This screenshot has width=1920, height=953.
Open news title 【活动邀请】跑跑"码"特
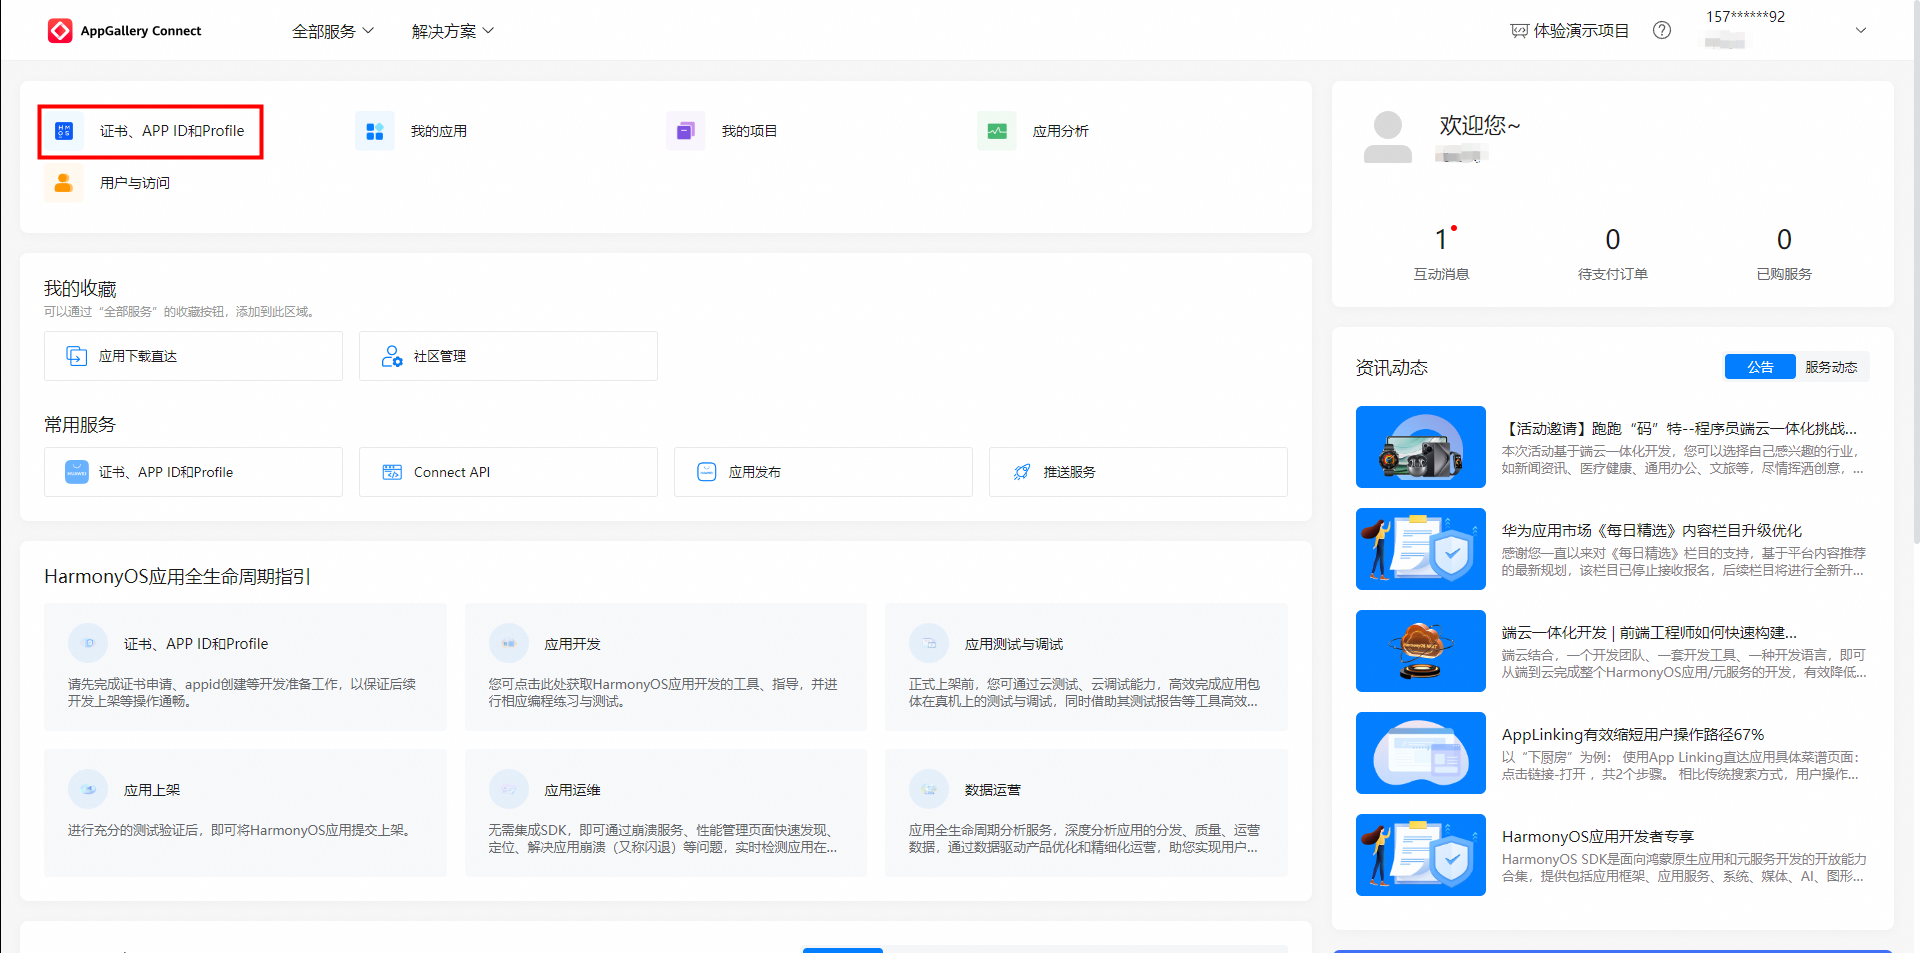1679,428
